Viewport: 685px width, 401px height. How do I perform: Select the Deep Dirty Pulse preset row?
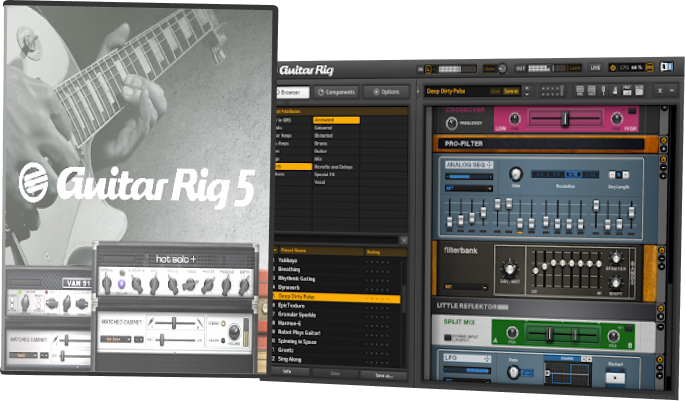[336, 297]
